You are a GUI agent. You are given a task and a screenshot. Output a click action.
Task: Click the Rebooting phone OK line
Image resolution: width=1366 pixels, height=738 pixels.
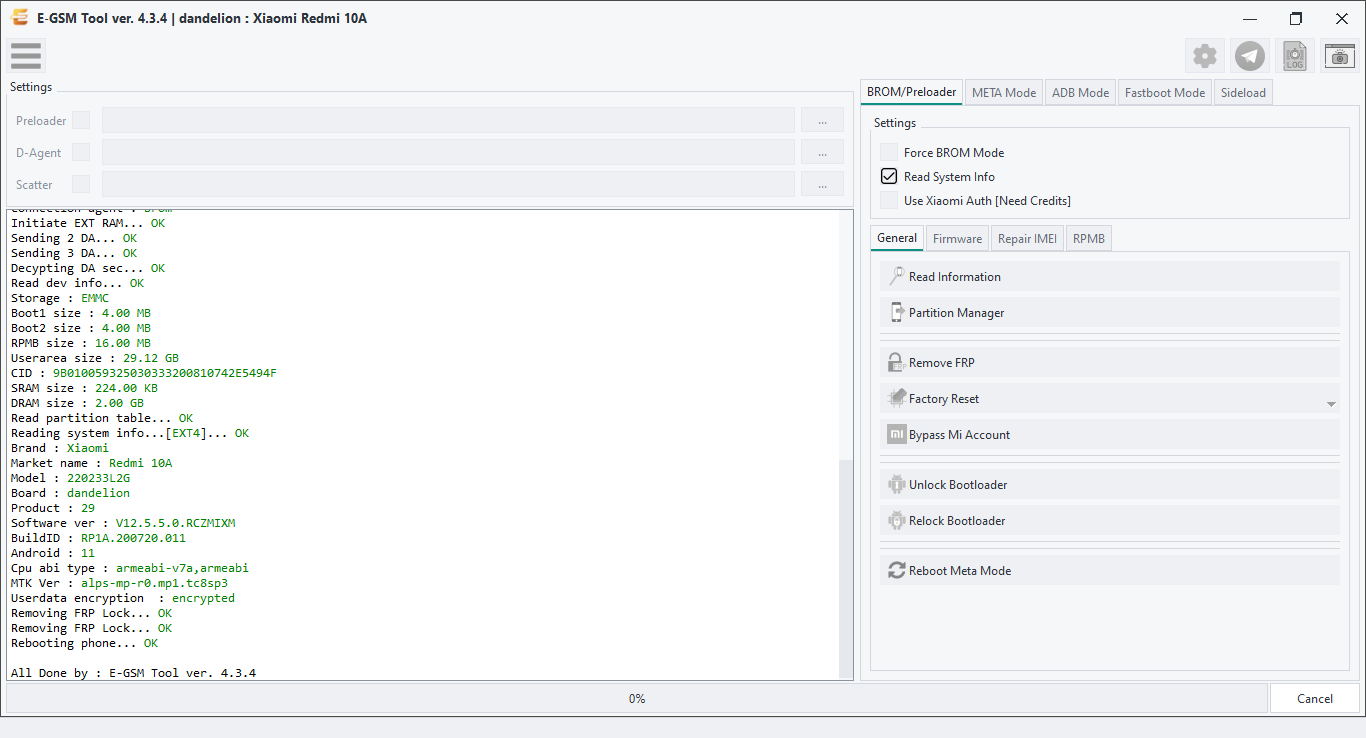pos(84,643)
